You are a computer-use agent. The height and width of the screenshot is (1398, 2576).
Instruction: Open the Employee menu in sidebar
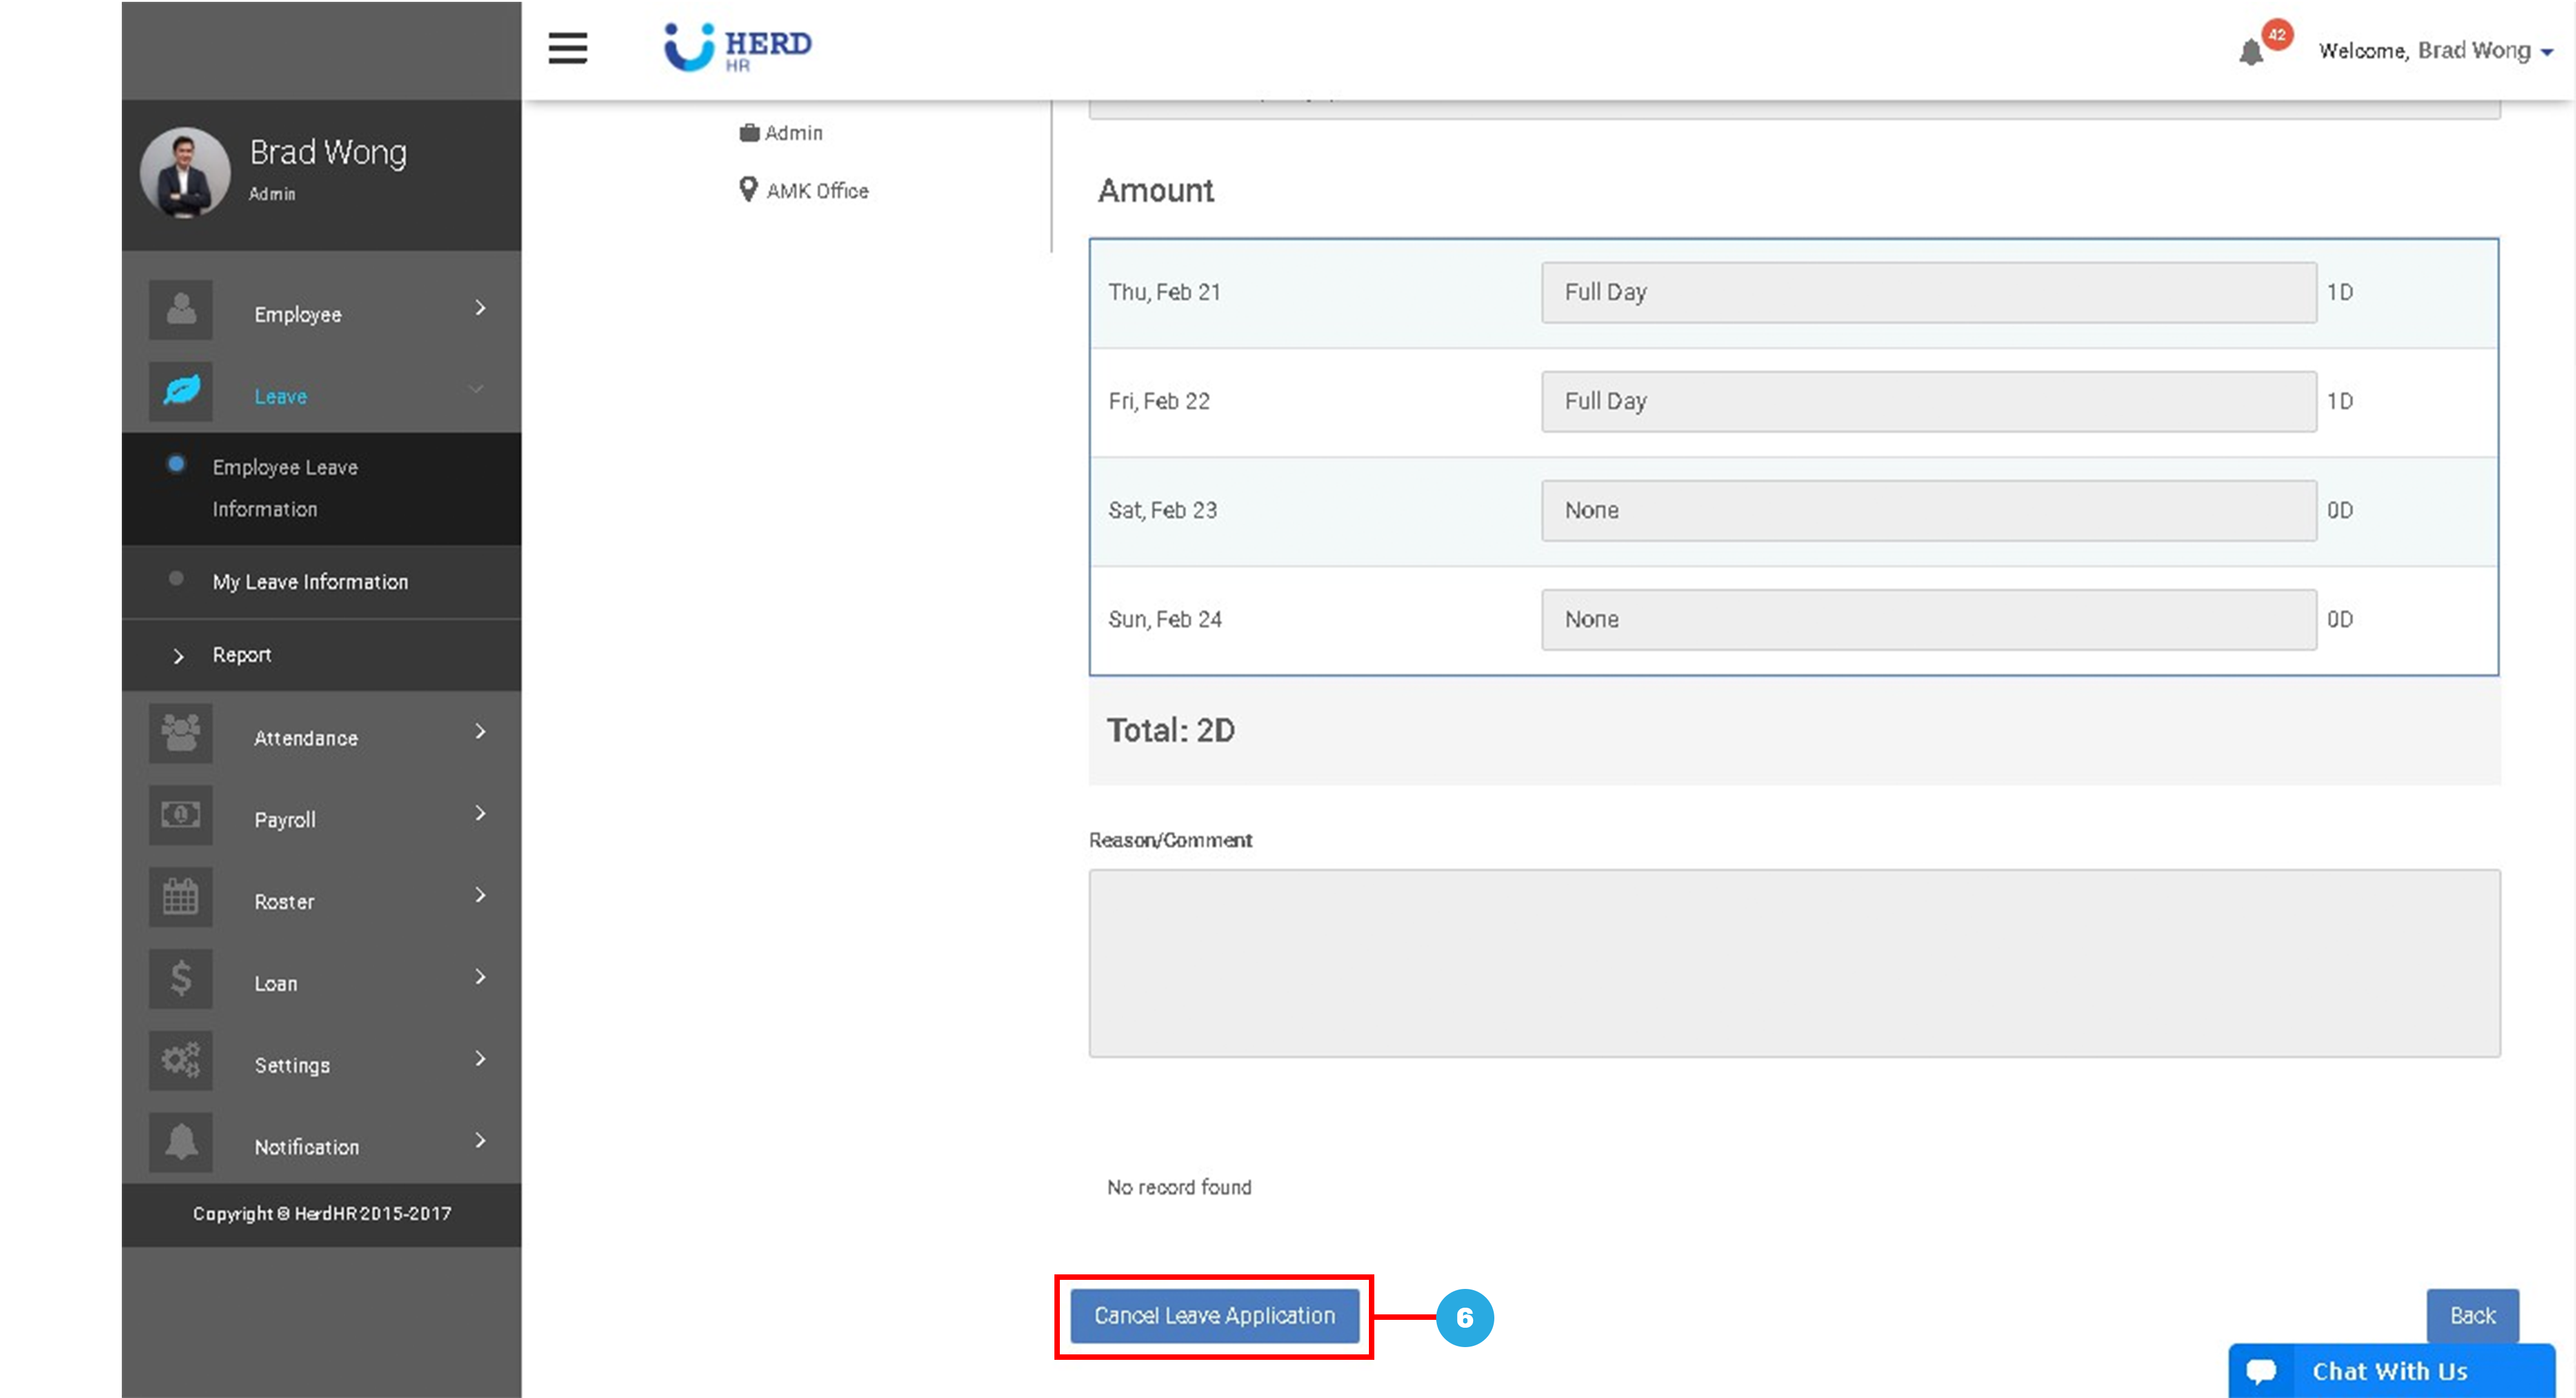(x=297, y=313)
